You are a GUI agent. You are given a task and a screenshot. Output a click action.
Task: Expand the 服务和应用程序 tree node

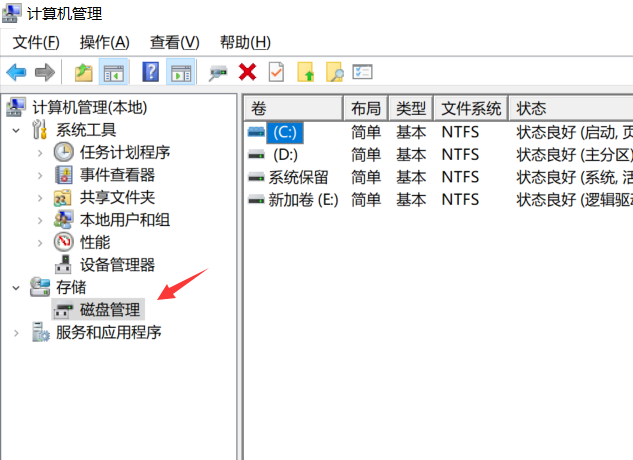[x=16, y=333]
